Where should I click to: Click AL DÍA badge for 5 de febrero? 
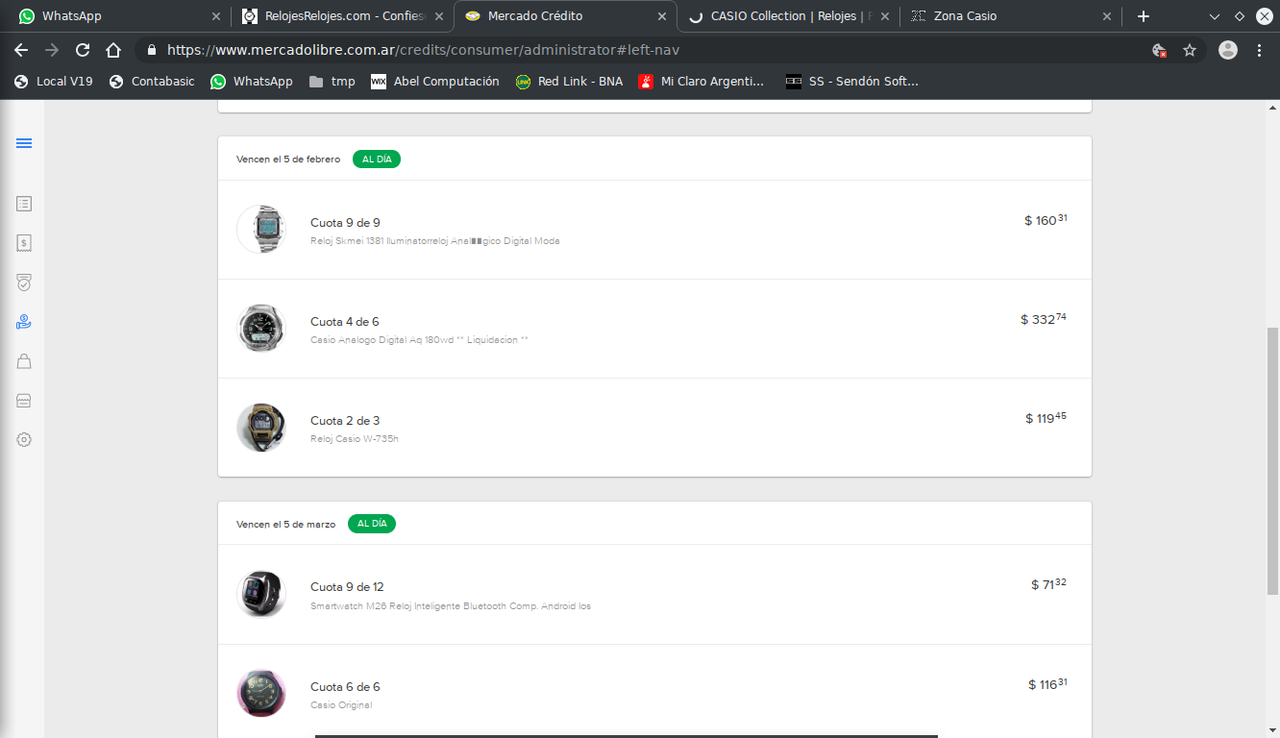[x=377, y=159]
